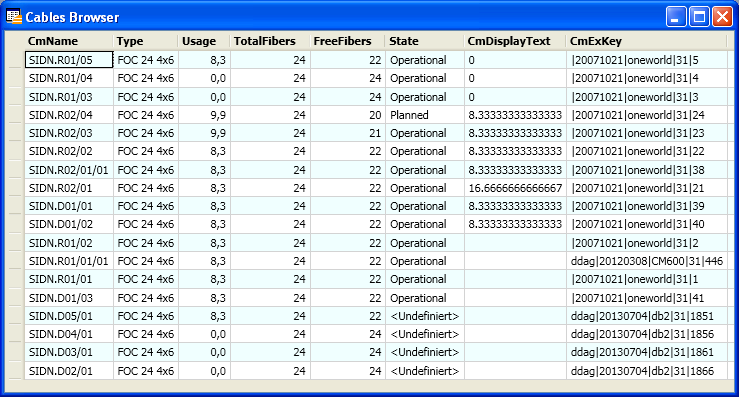
Task: Select cable name cell SIDN.R02/01
Action: coord(69,188)
